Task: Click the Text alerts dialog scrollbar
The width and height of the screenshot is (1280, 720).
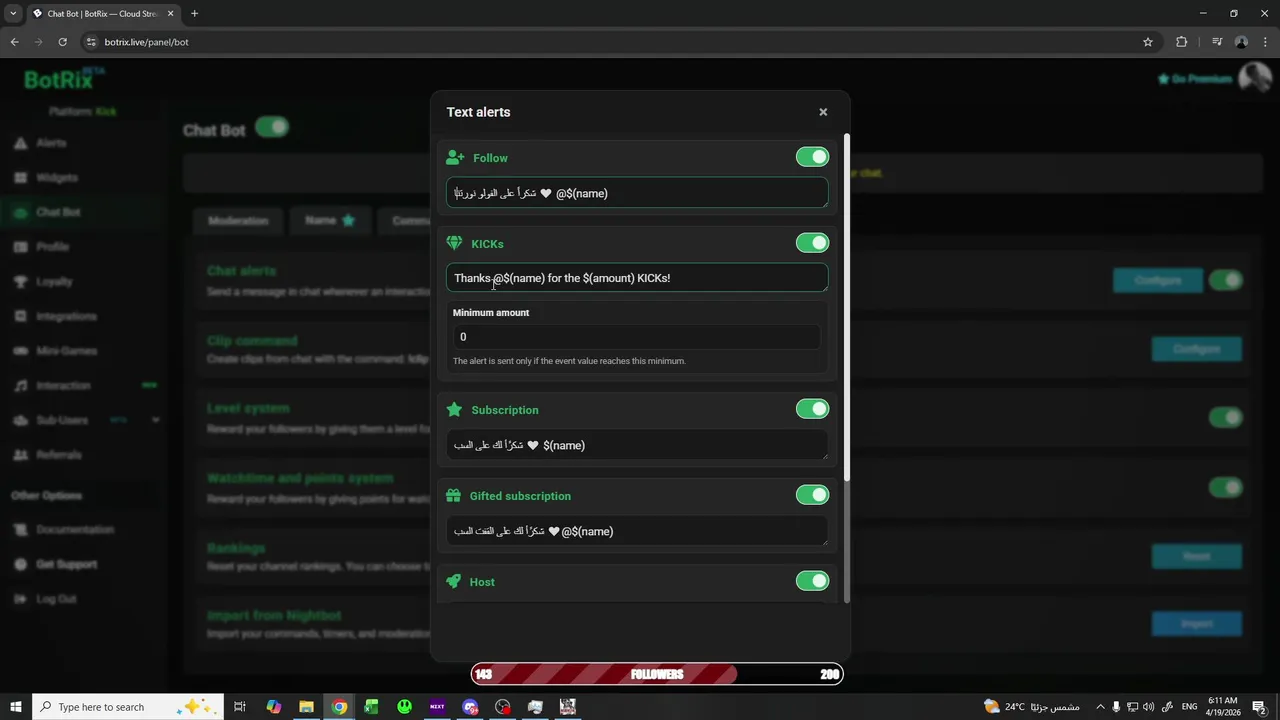Action: pyautogui.click(x=847, y=306)
